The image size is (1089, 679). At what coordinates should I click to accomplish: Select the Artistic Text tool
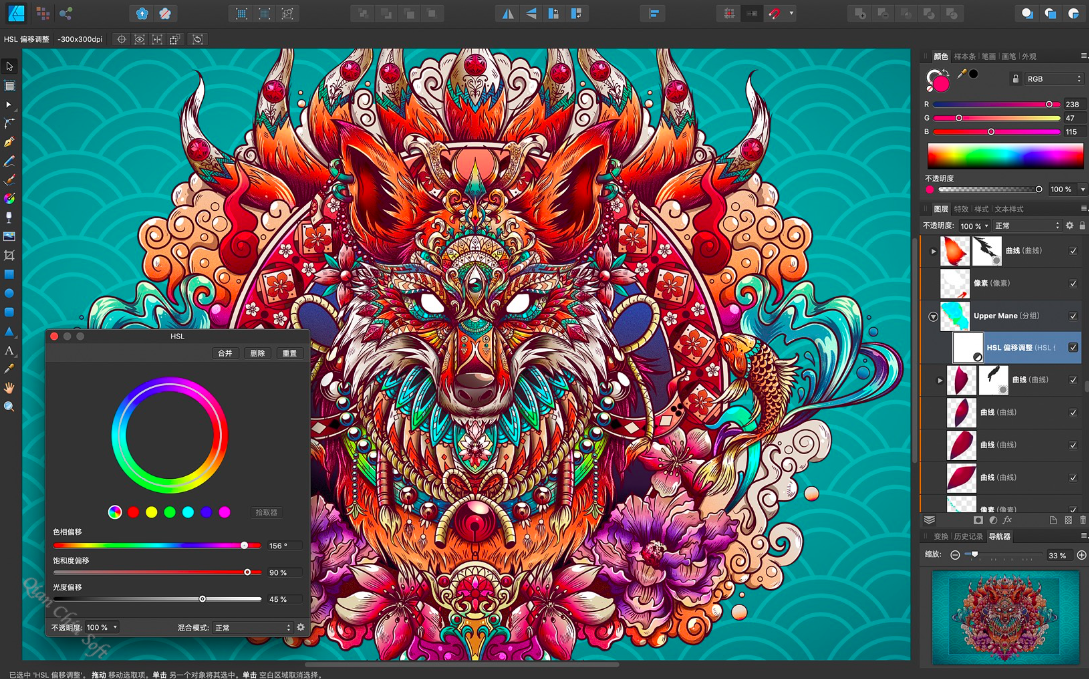(x=9, y=350)
